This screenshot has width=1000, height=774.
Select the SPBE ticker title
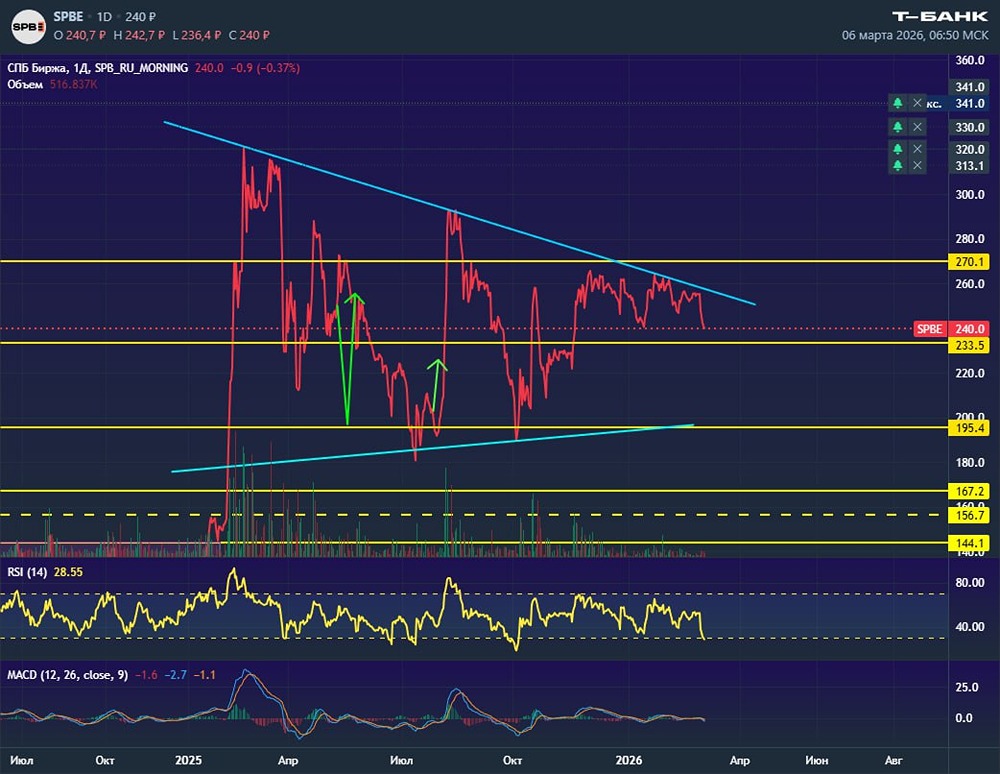click(68, 17)
